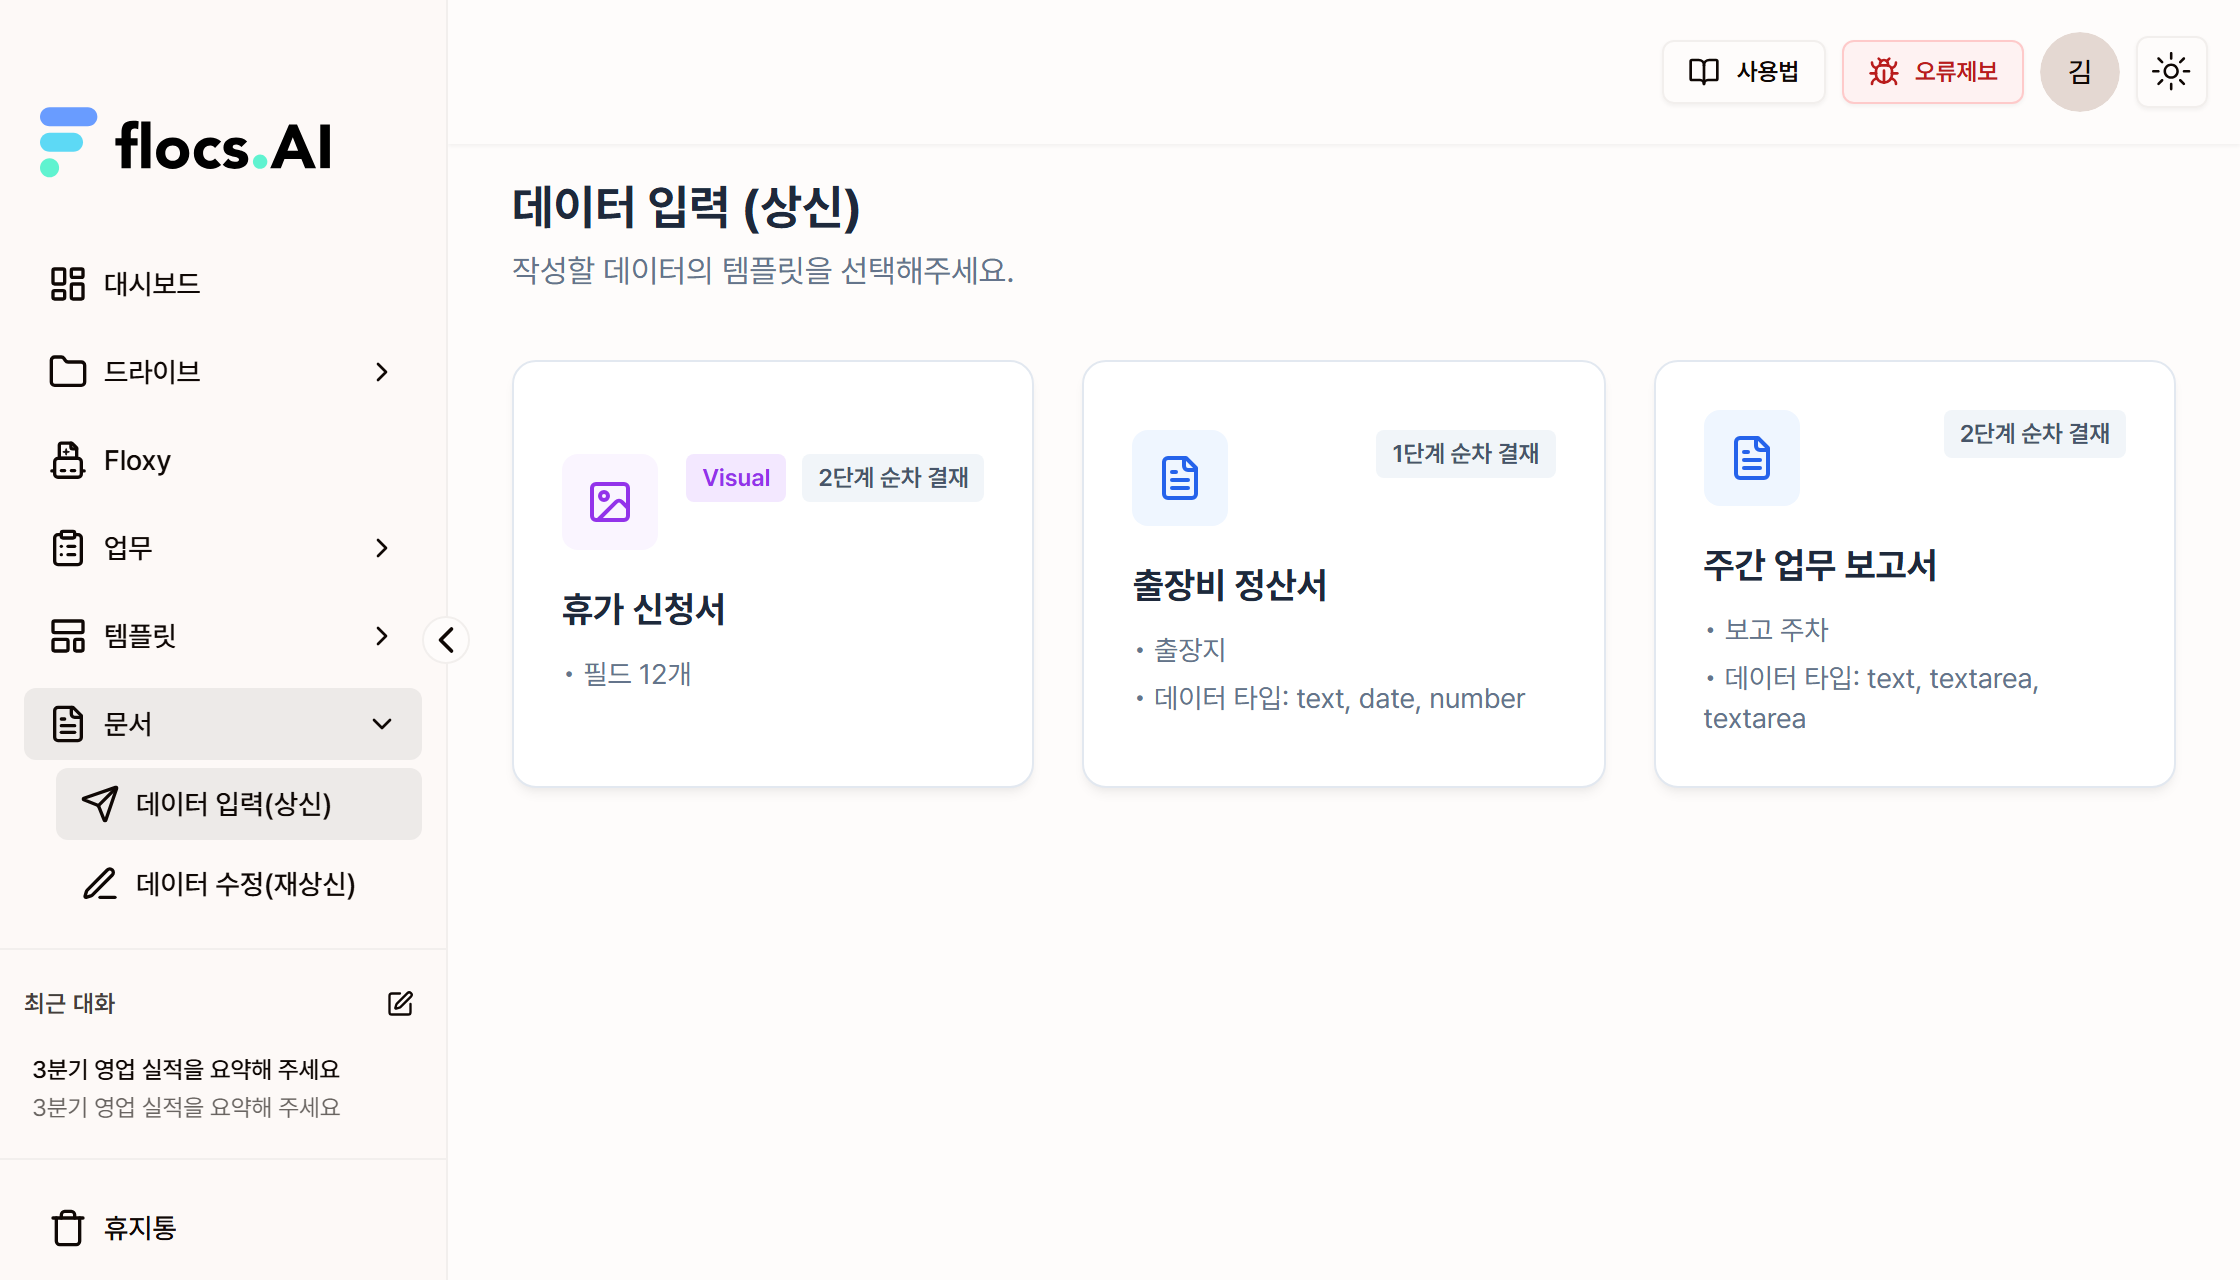Viewport: 2240px width, 1280px height.
Task: Open 데이터 수정(재상신) menu item
Action: tap(239, 884)
